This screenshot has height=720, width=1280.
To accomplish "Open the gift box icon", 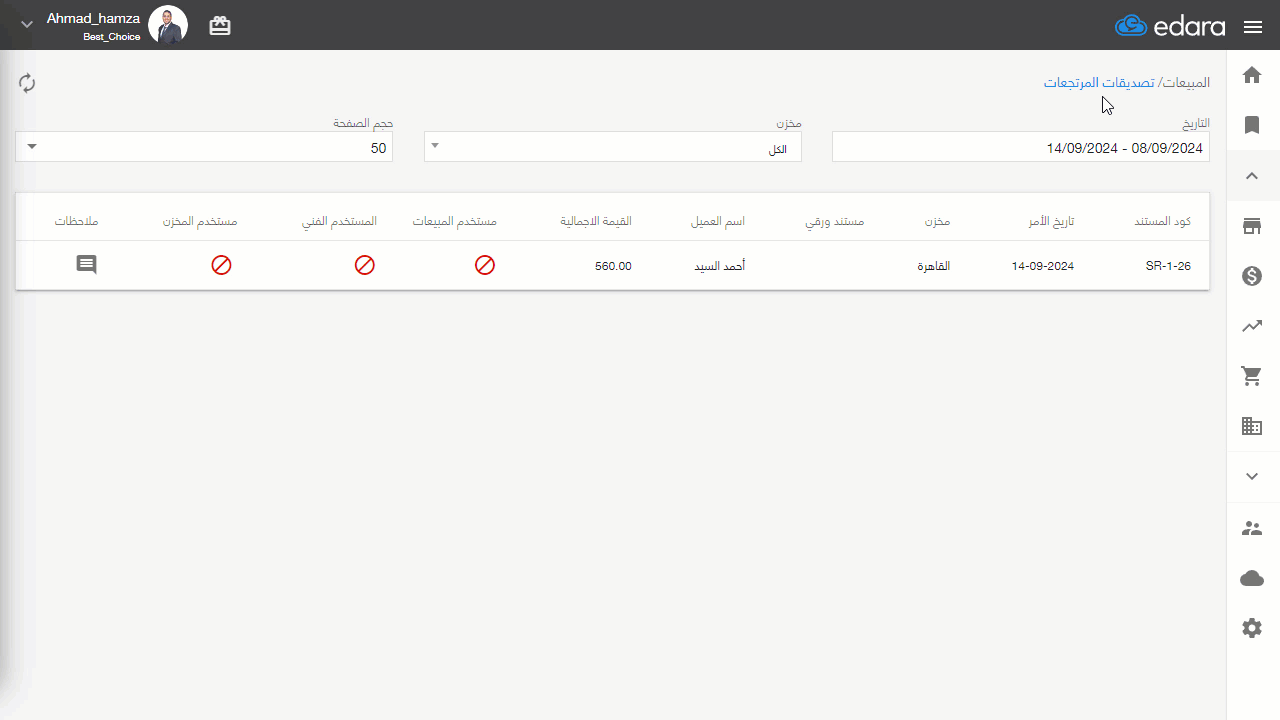I will (220, 26).
